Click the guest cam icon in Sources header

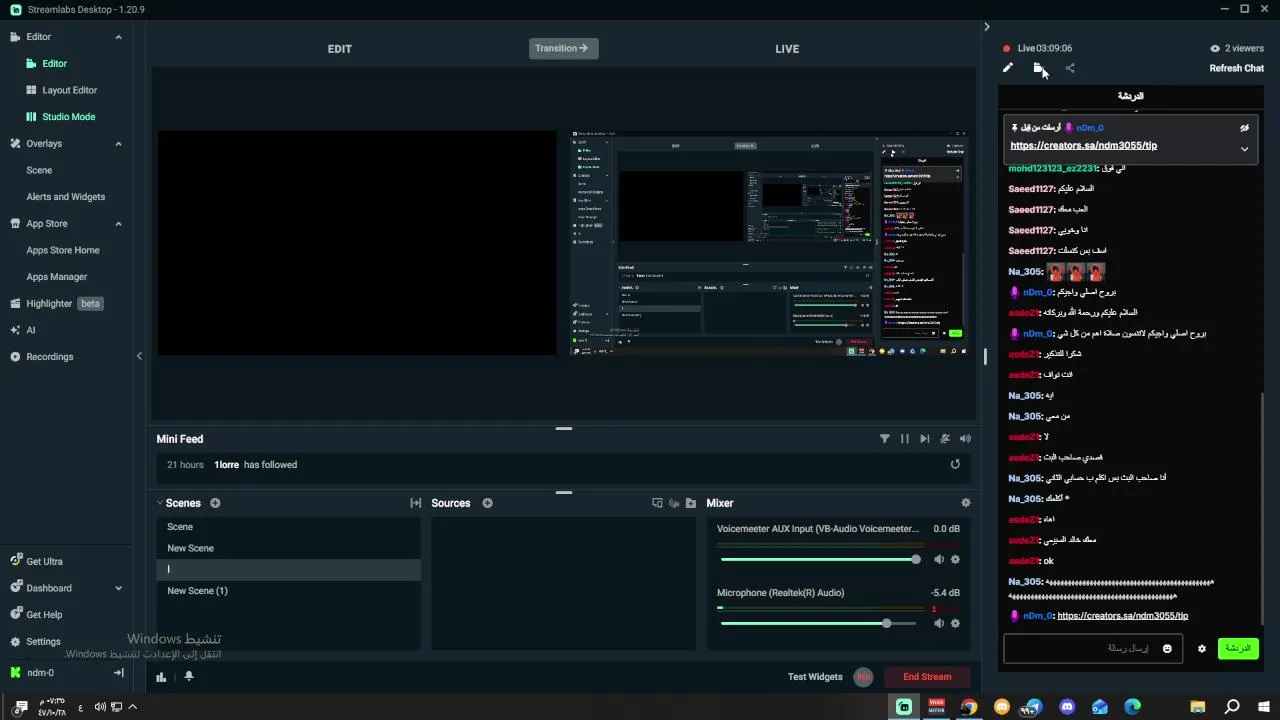674,503
